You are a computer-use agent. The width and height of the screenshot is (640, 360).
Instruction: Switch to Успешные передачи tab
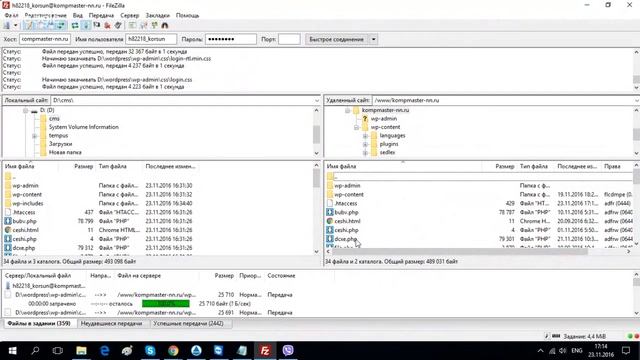(x=188, y=323)
